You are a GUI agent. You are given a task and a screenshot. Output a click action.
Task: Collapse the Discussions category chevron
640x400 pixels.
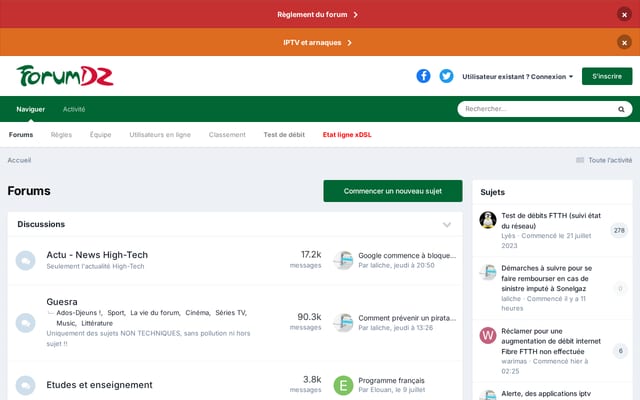(x=447, y=224)
